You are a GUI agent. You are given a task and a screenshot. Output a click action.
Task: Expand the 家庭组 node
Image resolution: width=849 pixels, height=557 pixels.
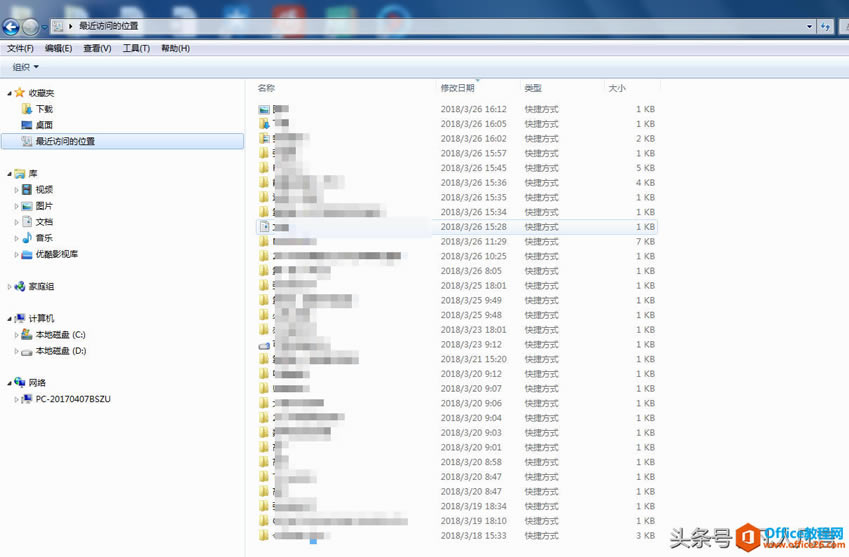pyautogui.click(x=9, y=286)
